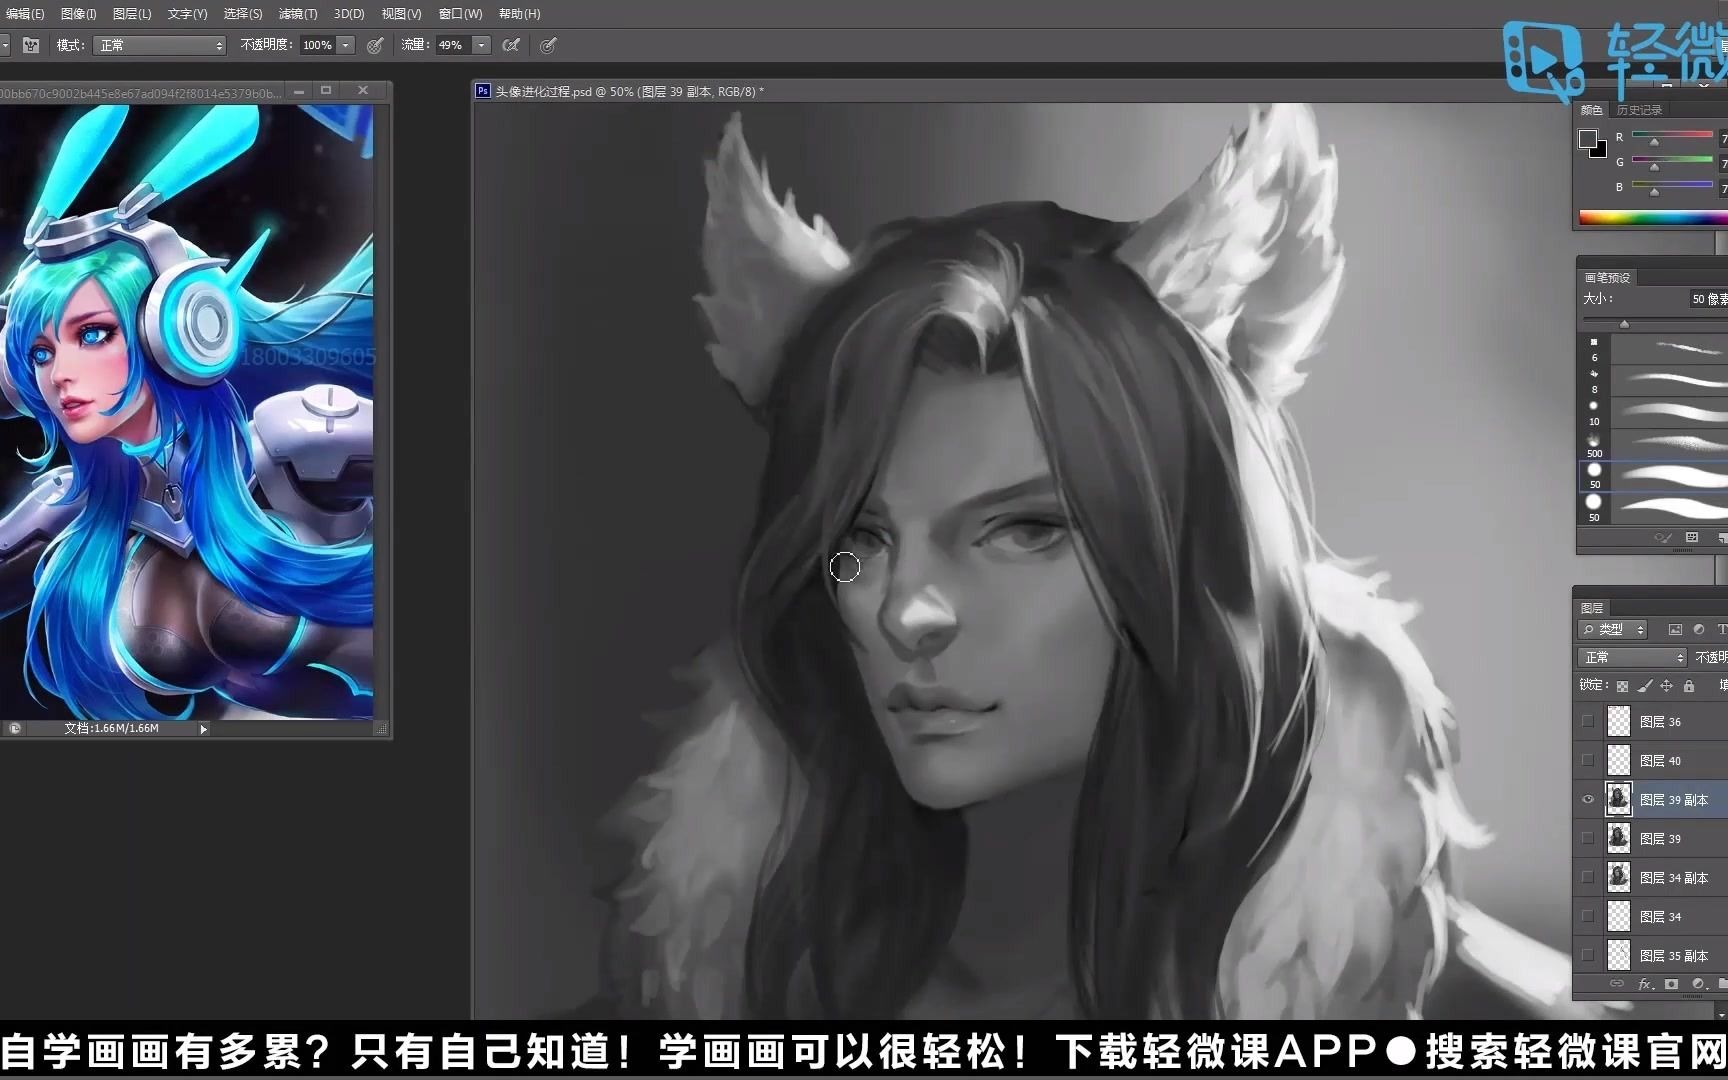Viewport: 1728px width, 1080px height.
Task: Open the 滤镜(T) menu
Action: coord(298,14)
